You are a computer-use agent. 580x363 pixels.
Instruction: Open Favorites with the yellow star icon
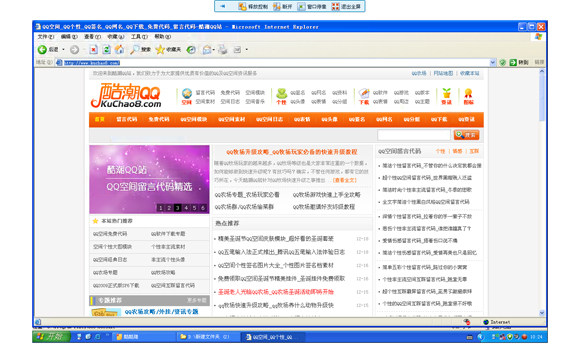coord(160,49)
